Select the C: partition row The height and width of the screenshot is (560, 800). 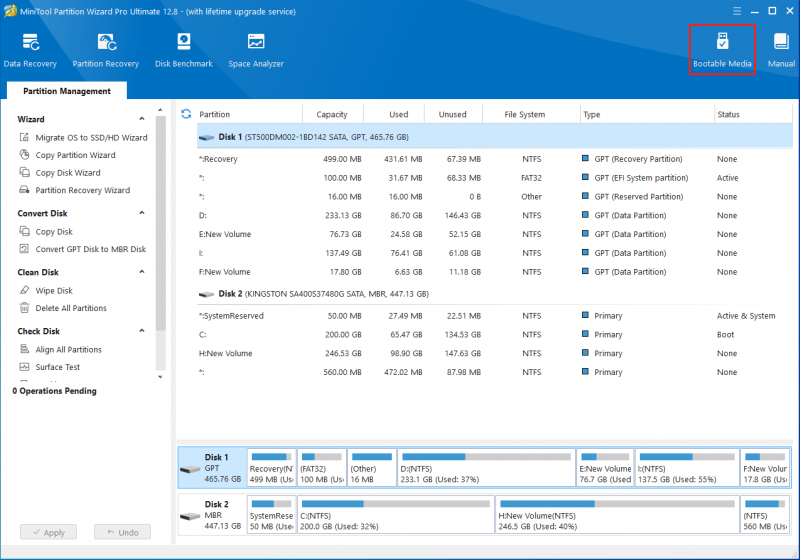[494, 335]
